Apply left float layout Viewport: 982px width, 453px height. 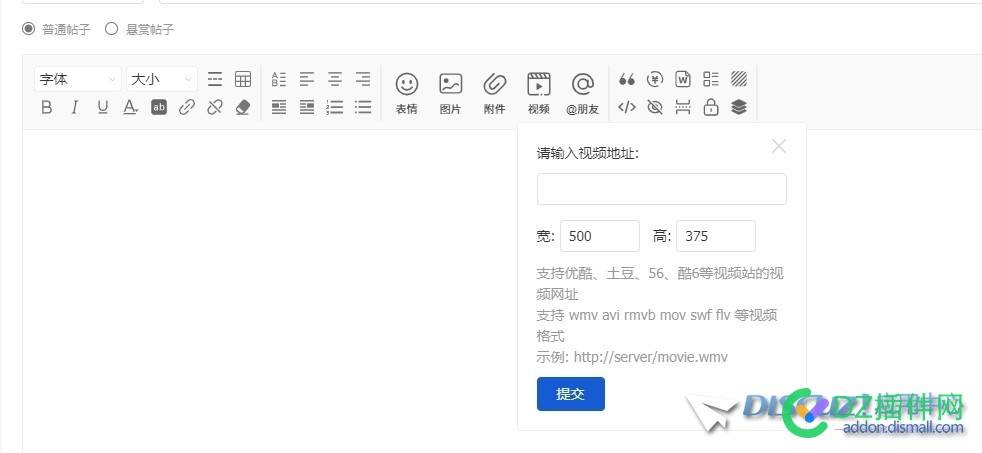click(x=279, y=107)
